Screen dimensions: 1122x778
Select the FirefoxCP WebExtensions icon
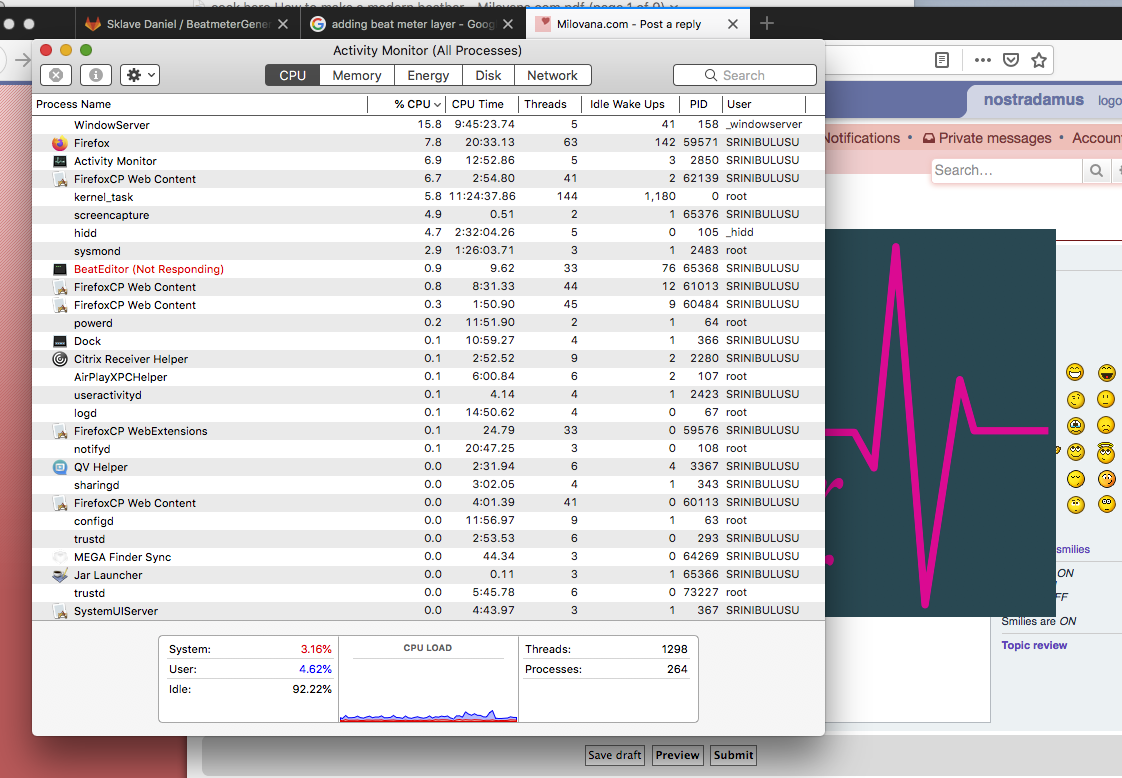(x=60, y=431)
